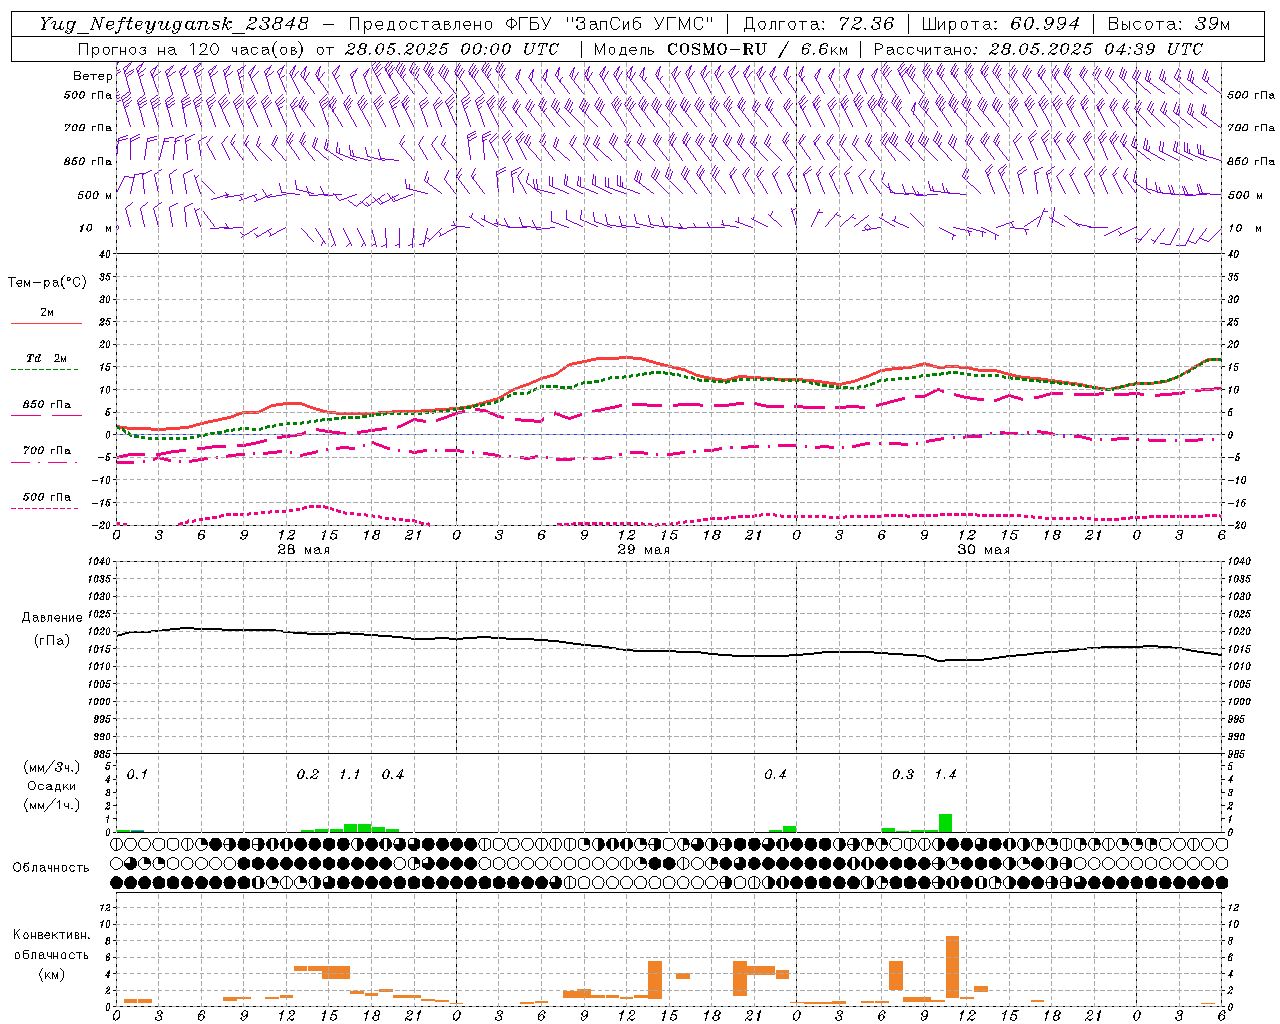Screen dimensions: 1280x1024
Task: Click the 0.3 precipitation value
Action: coord(903,774)
